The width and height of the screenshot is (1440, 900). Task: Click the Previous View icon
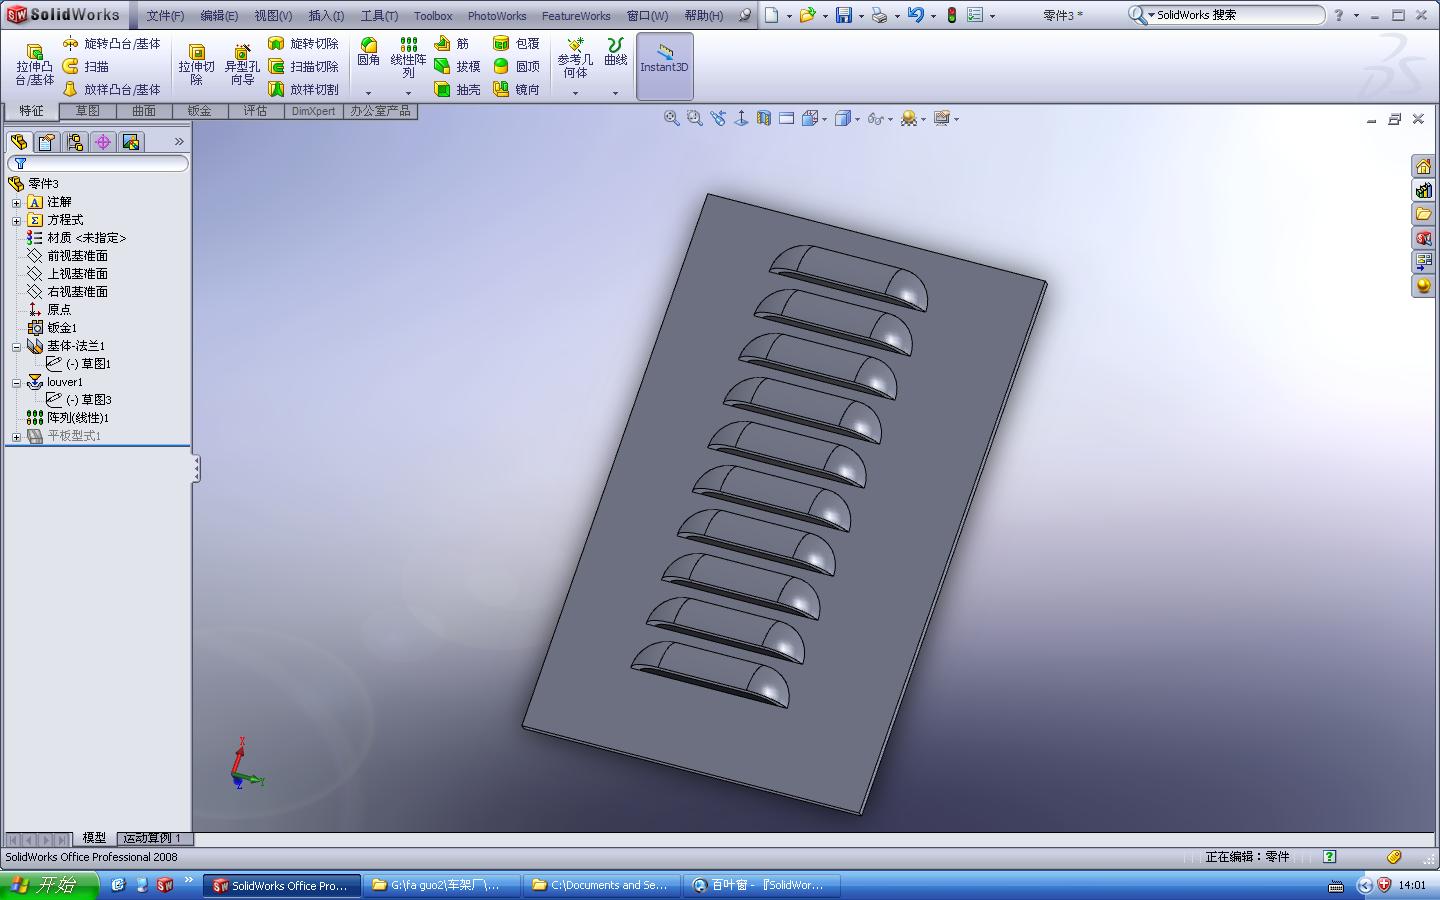(x=718, y=118)
